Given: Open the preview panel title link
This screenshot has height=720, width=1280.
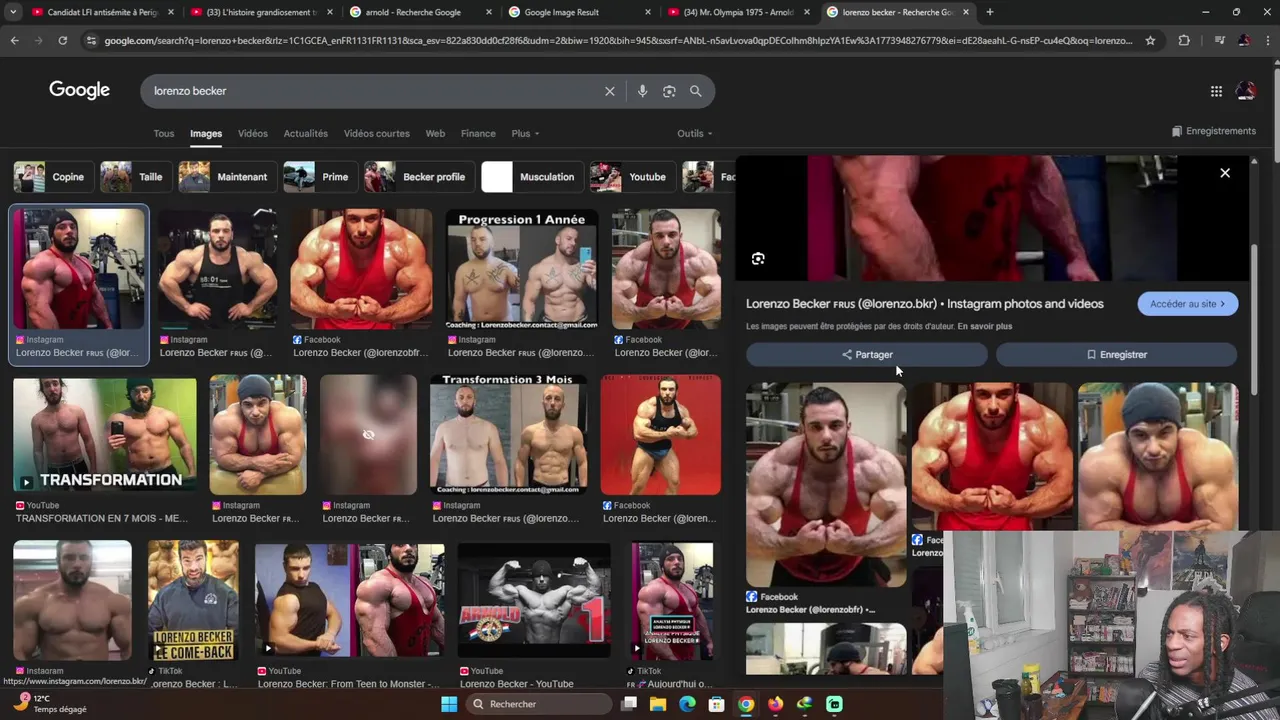Looking at the screenshot, I should point(925,304).
